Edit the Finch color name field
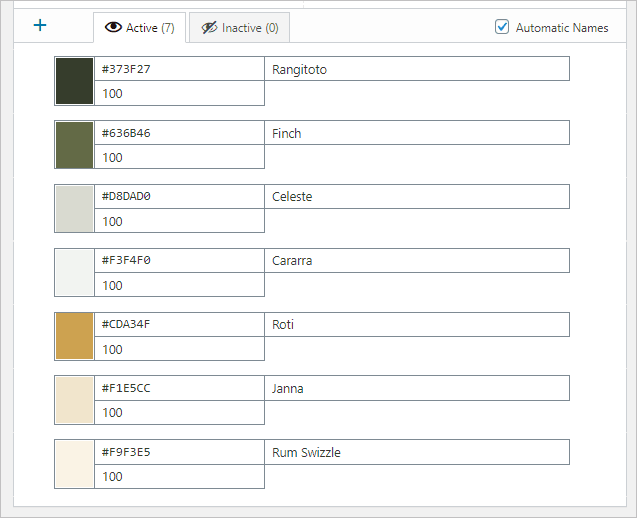 (x=417, y=133)
